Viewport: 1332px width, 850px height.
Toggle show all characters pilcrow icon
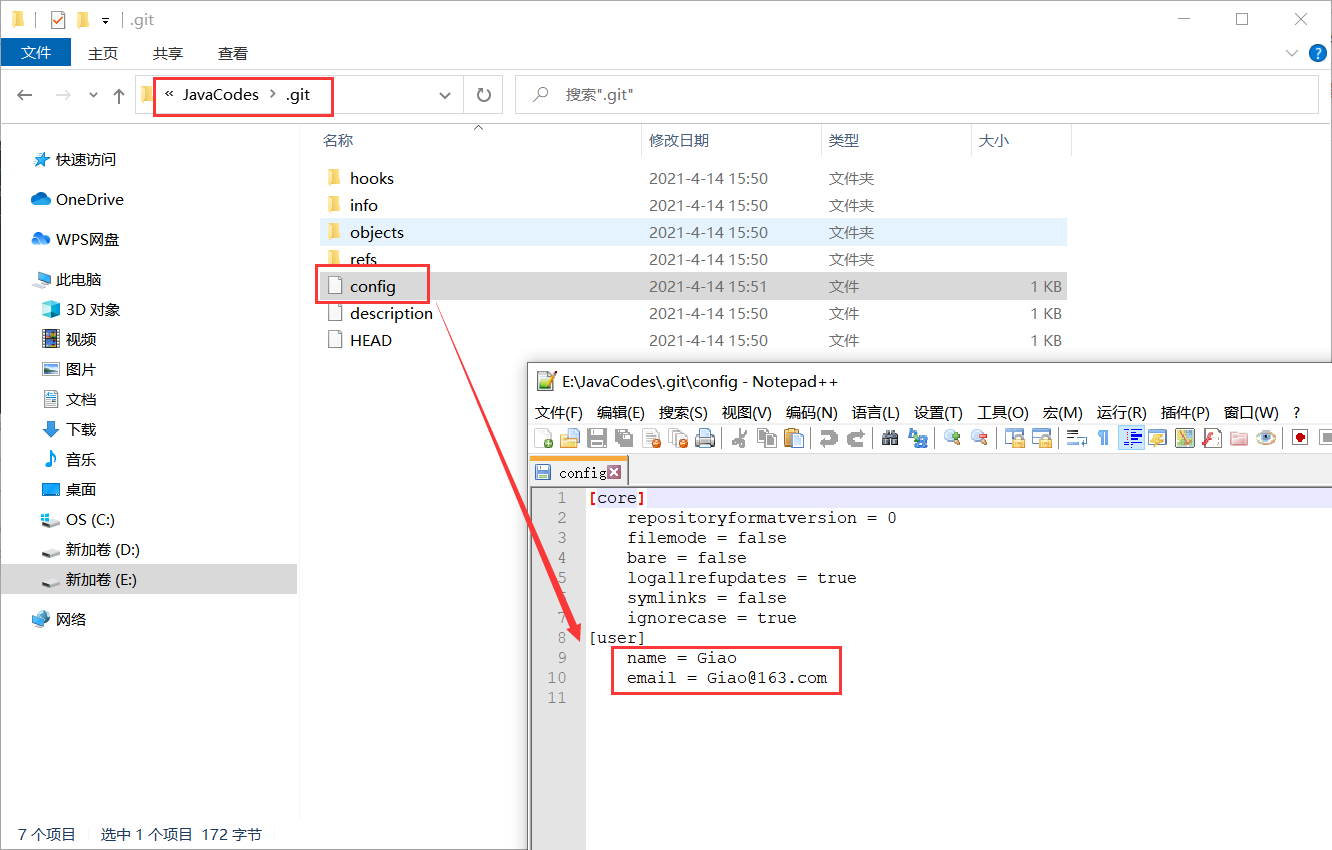[x=1103, y=437]
